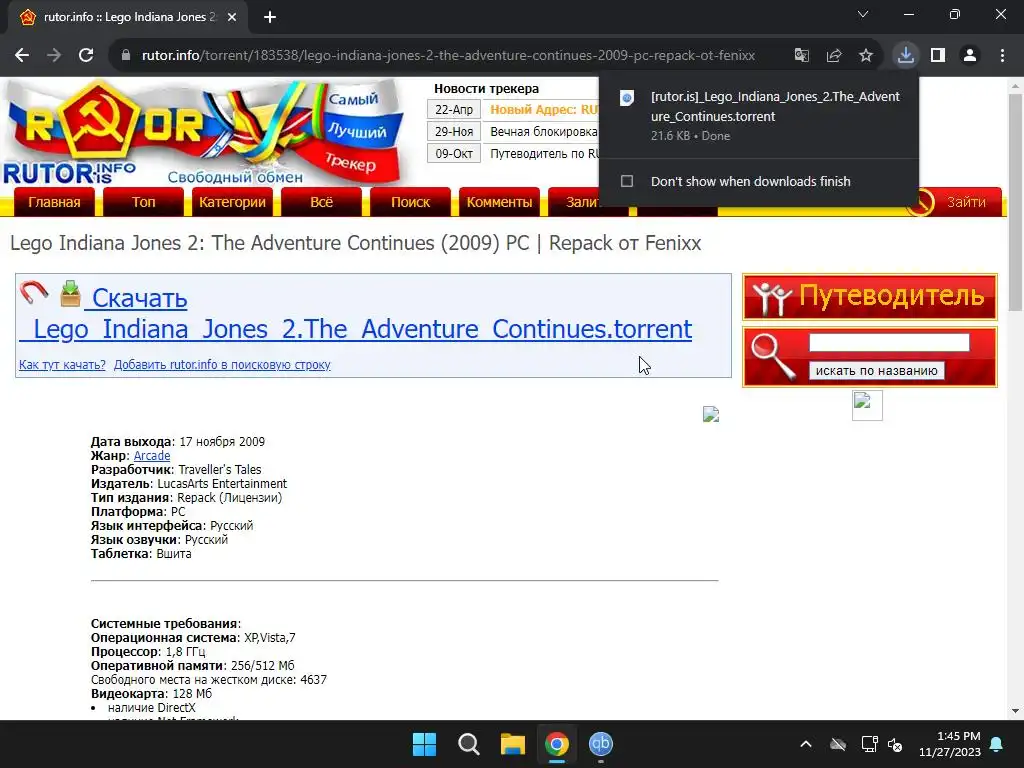Open the Windows Start menu
1024x768 pixels.
(x=424, y=744)
